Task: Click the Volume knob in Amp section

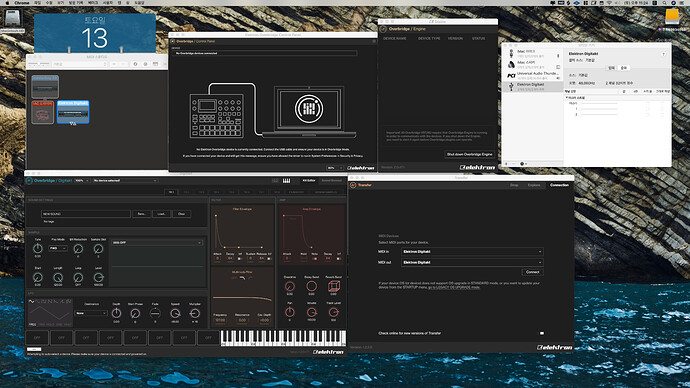Action: click(312, 312)
